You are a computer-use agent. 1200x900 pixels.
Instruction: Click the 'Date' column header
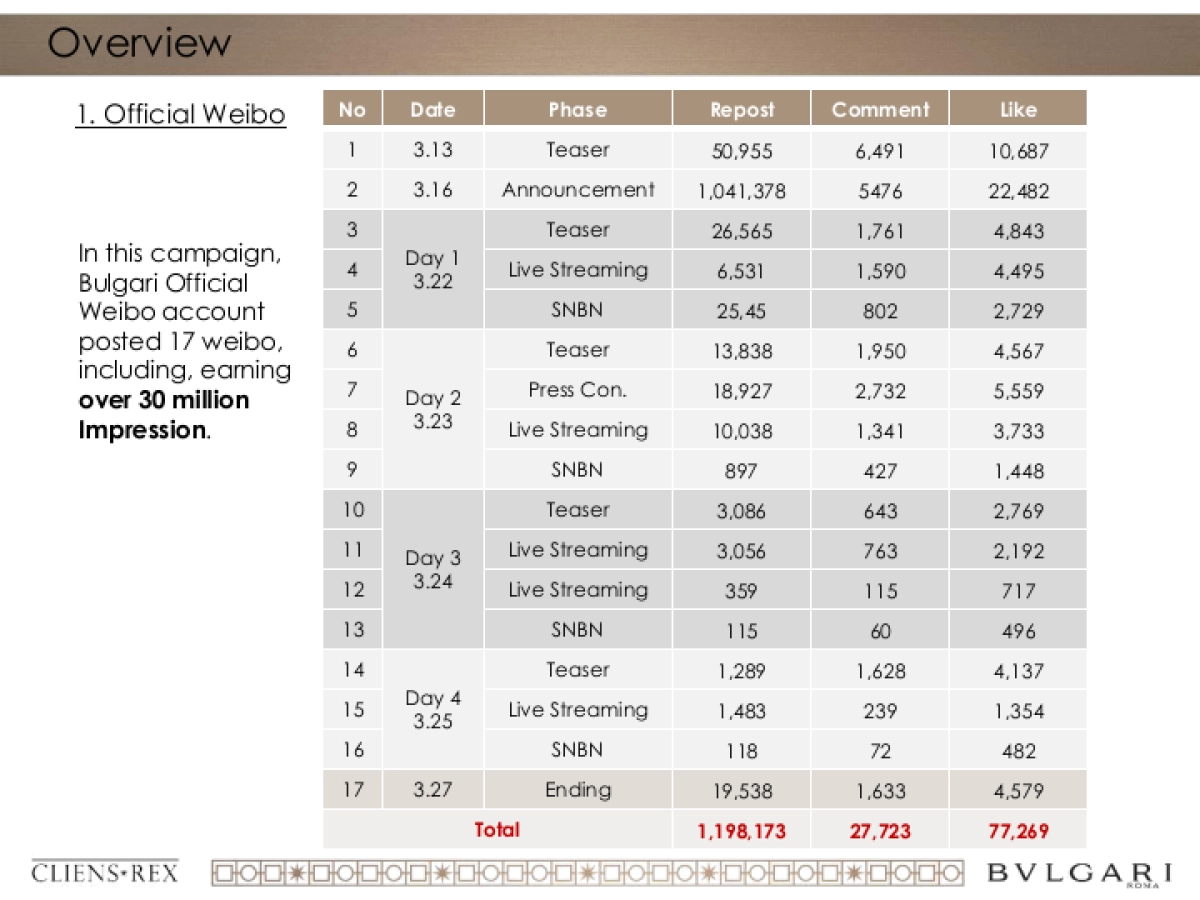(x=433, y=109)
